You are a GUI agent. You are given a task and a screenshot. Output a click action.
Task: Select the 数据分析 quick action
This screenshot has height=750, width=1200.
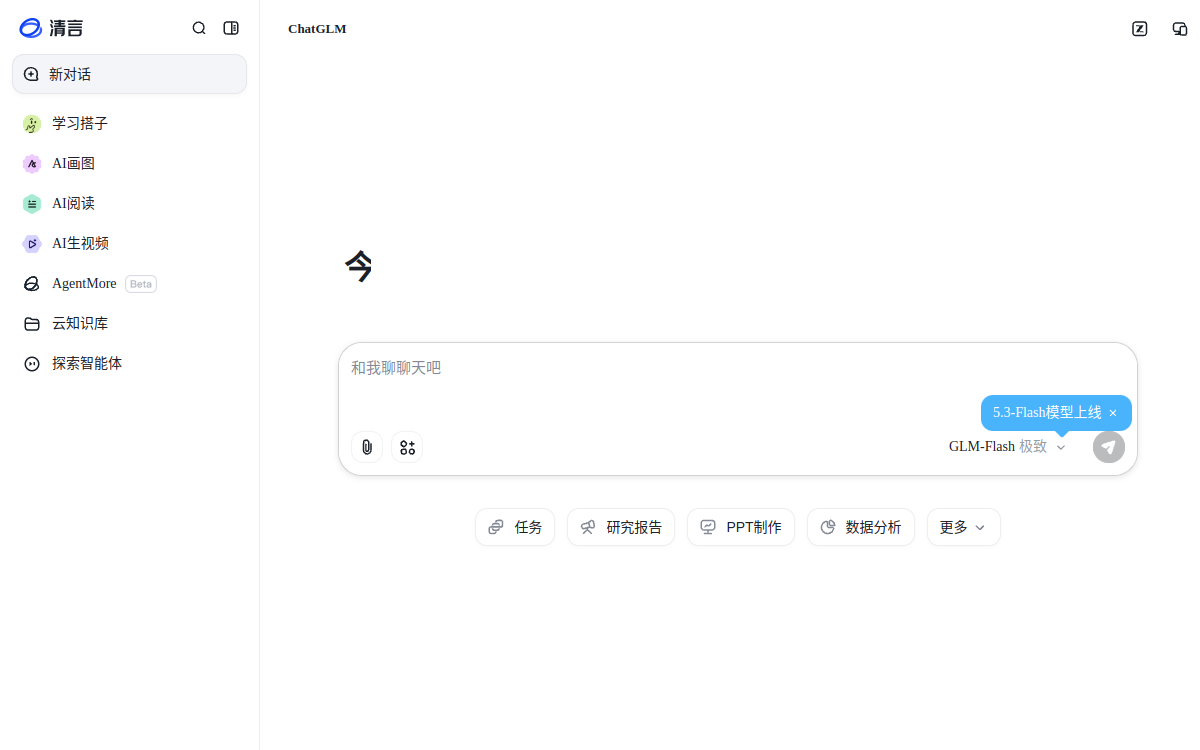coord(861,527)
